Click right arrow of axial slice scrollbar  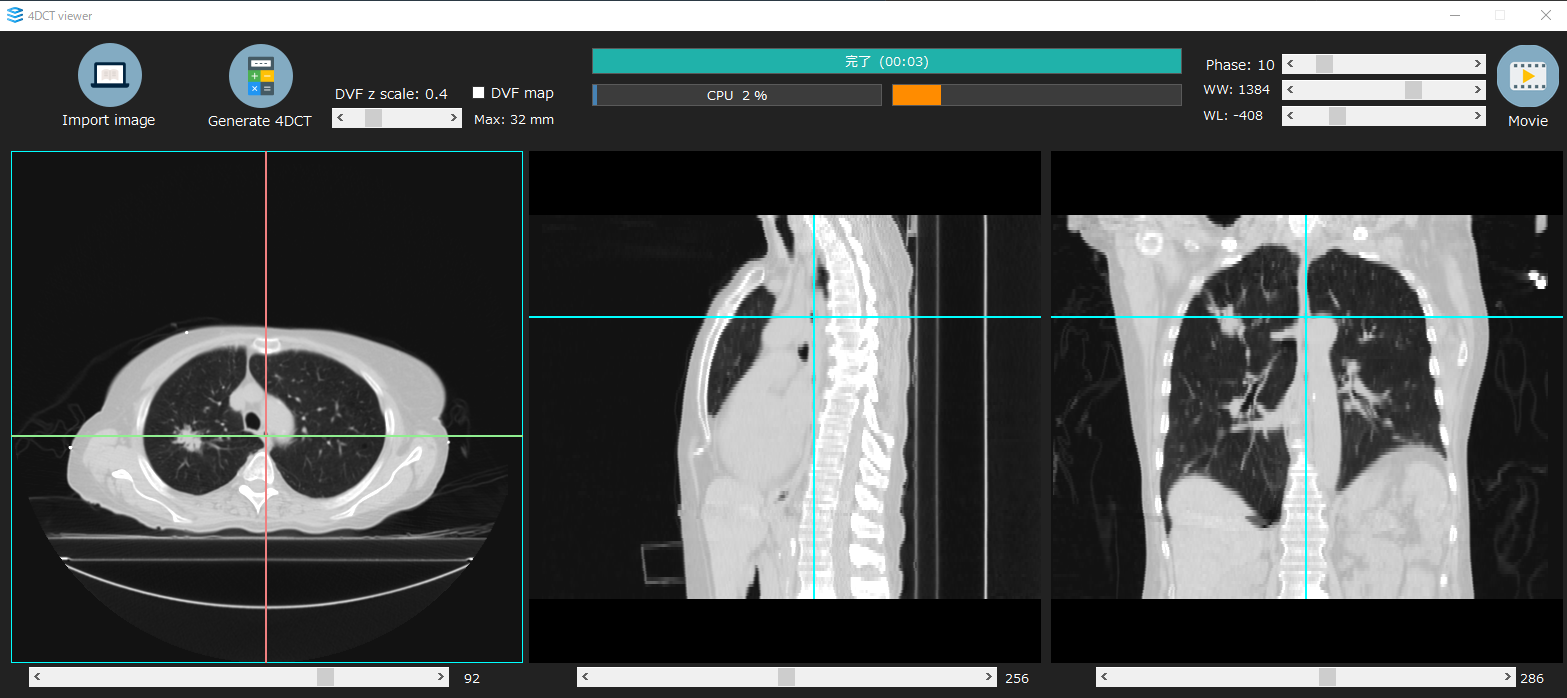[x=441, y=677]
